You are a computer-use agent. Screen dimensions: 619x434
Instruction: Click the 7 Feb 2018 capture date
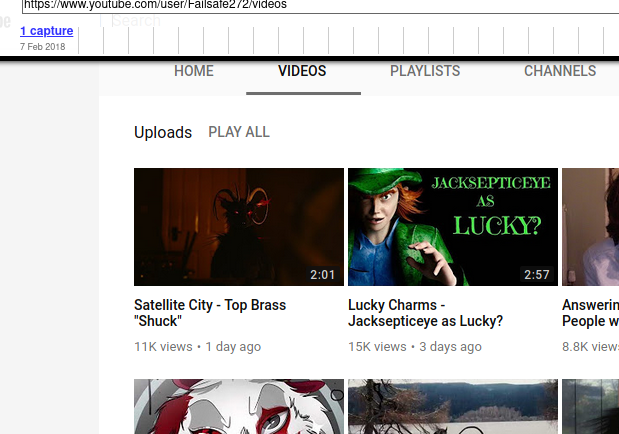[x=43, y=47]
